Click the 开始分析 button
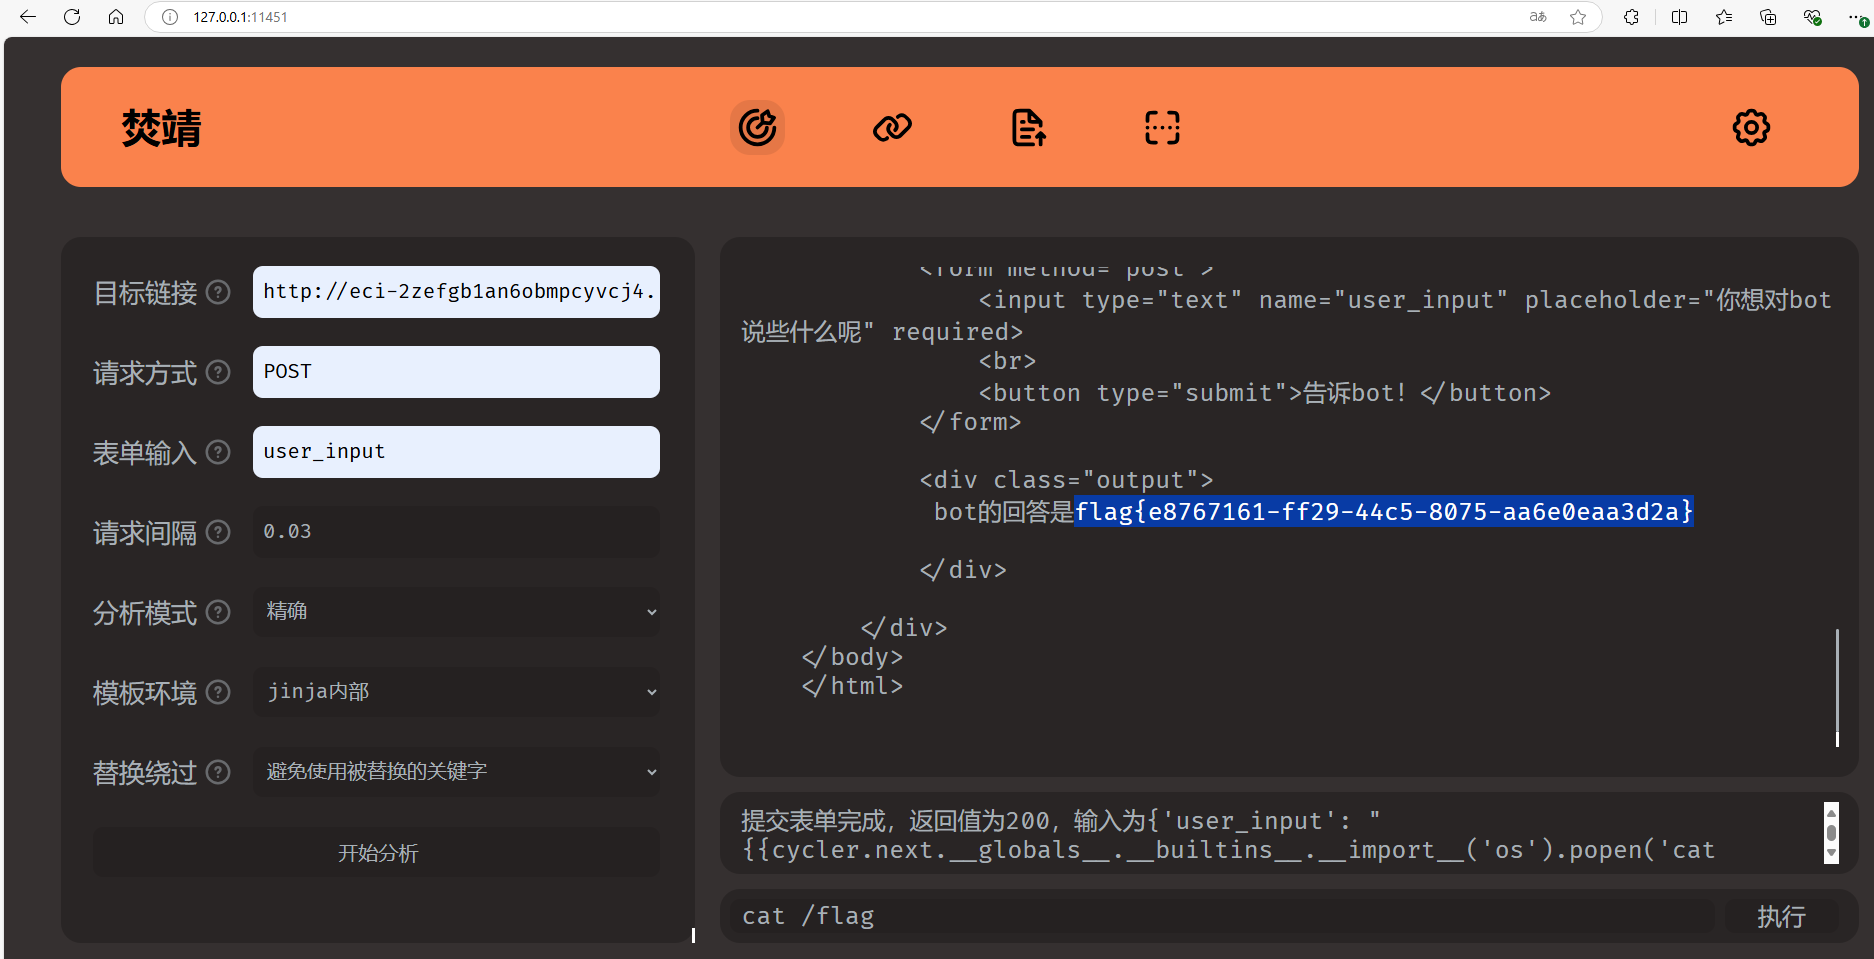The height and width of the screenshot is (959, 1874). (377, 853)
